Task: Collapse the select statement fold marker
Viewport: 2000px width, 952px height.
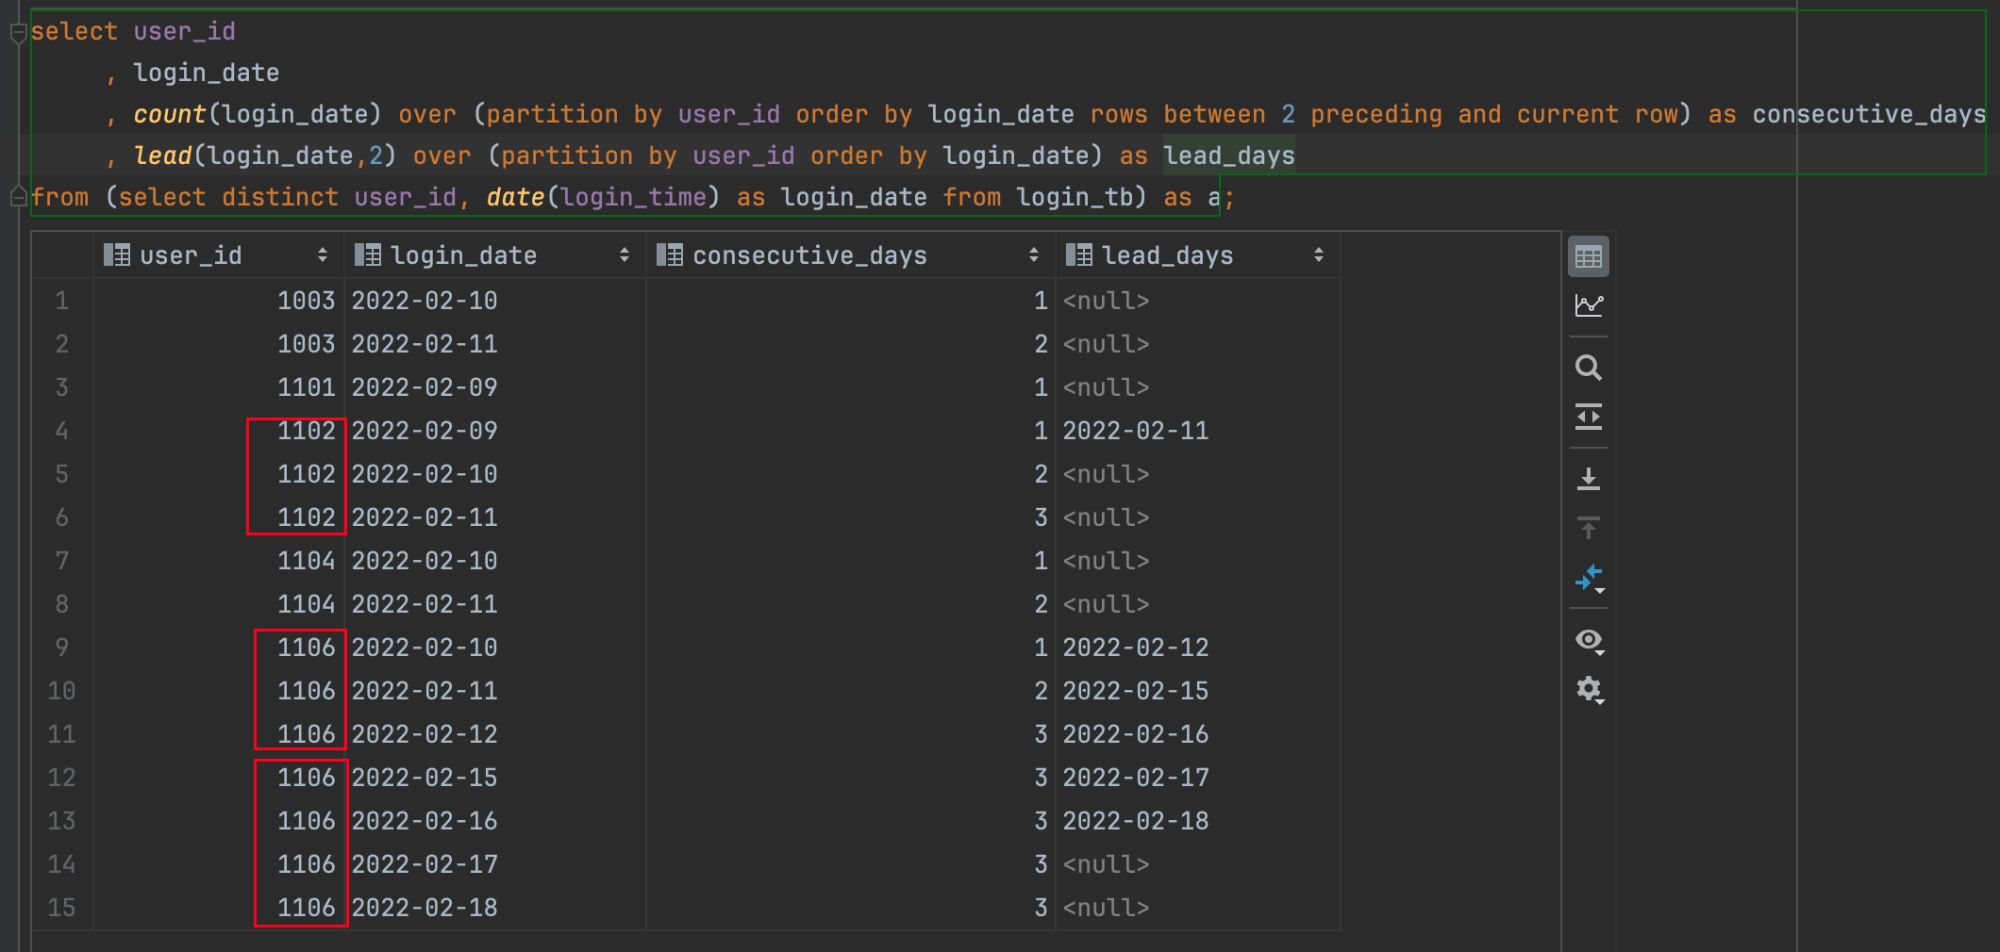Action: (x=17, y=33)
